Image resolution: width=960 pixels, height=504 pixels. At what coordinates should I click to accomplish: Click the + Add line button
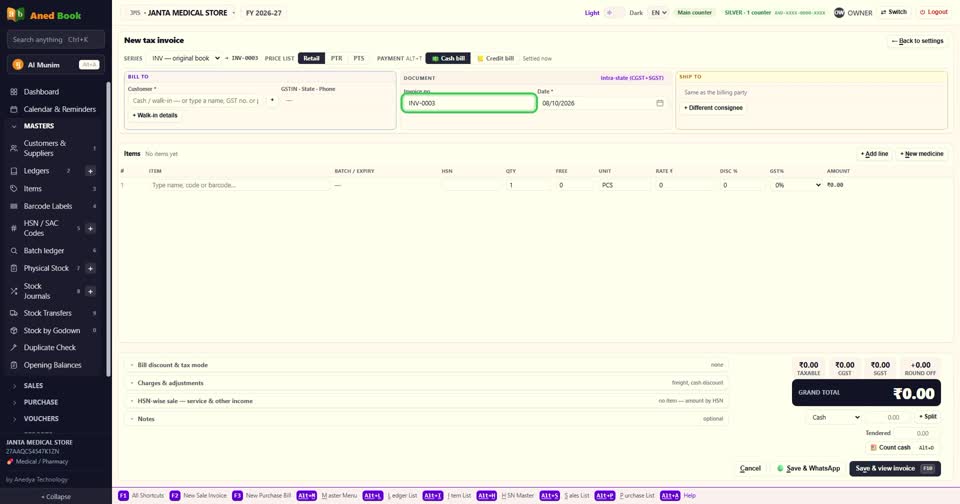[x=874, y=154]
